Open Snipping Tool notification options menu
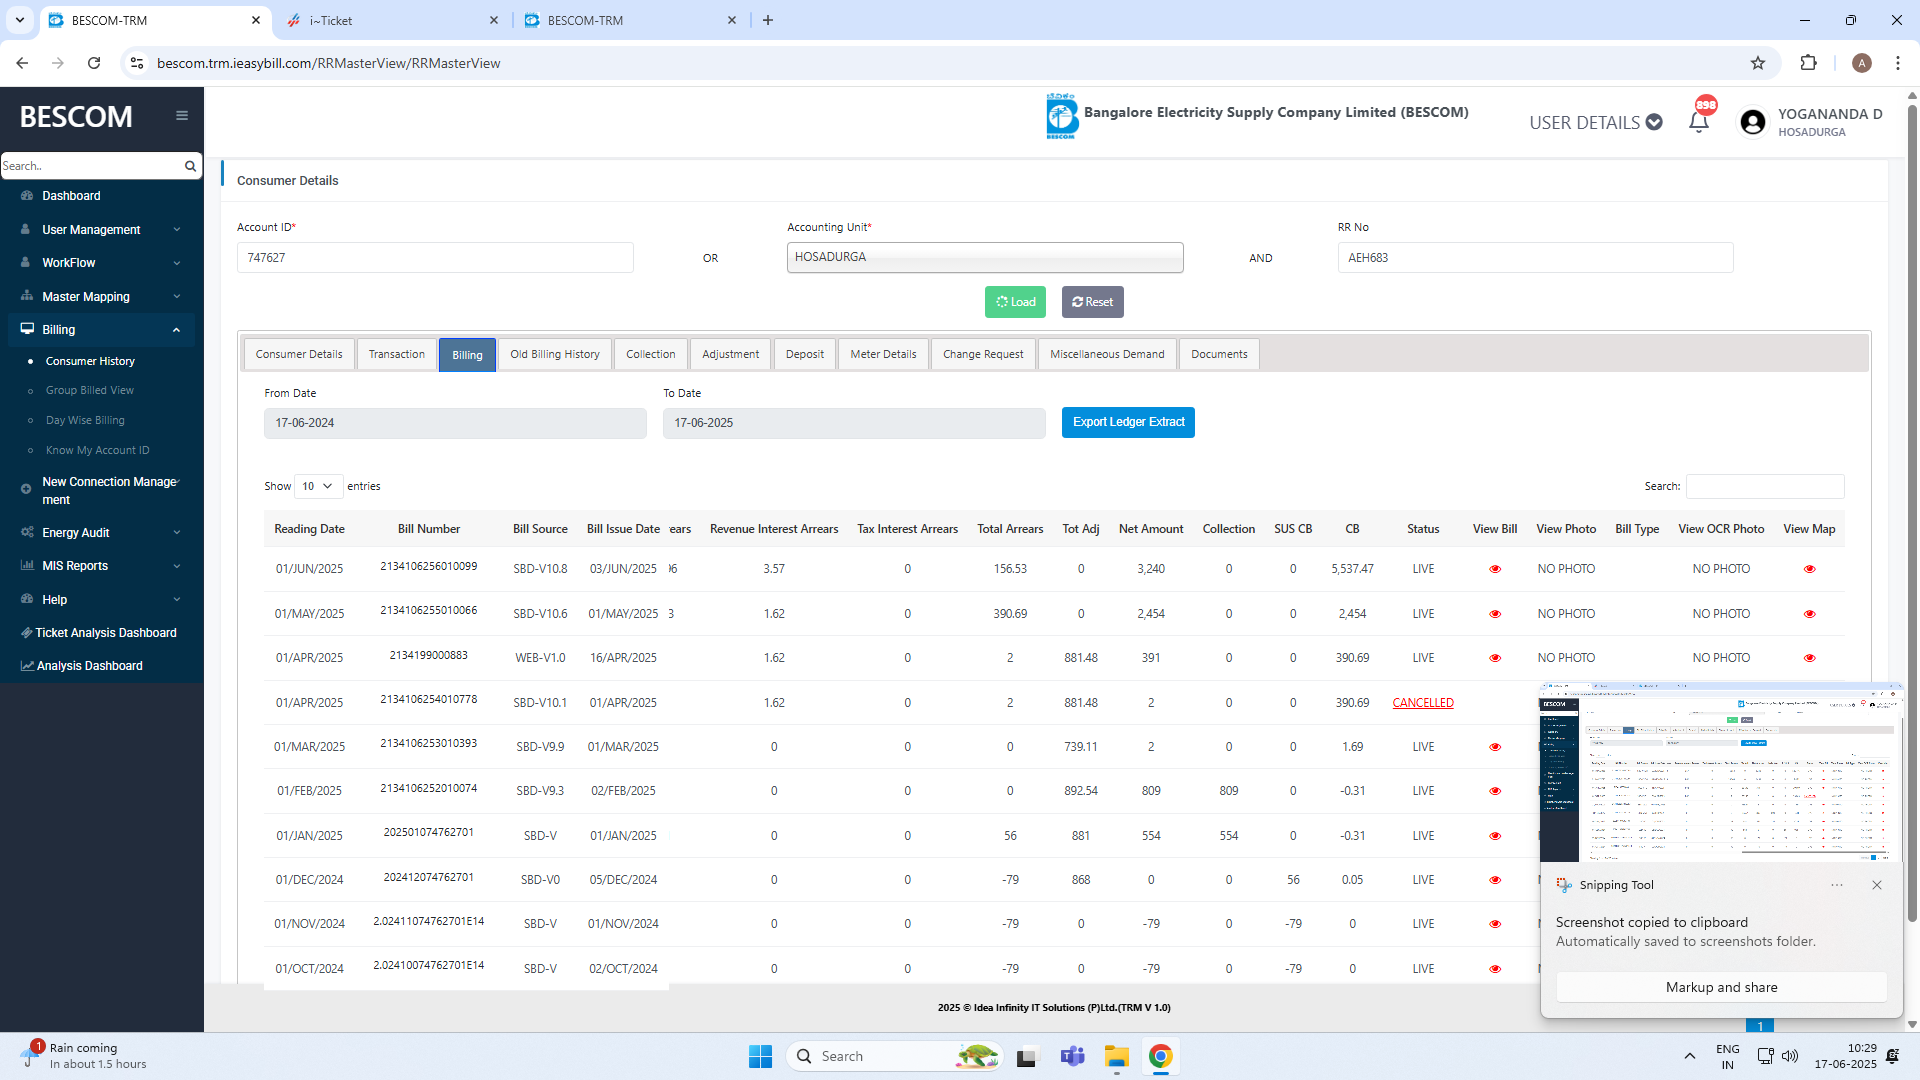Image resolution: width=1920 pixels, height=1080 pixels. click(1837, 885)
